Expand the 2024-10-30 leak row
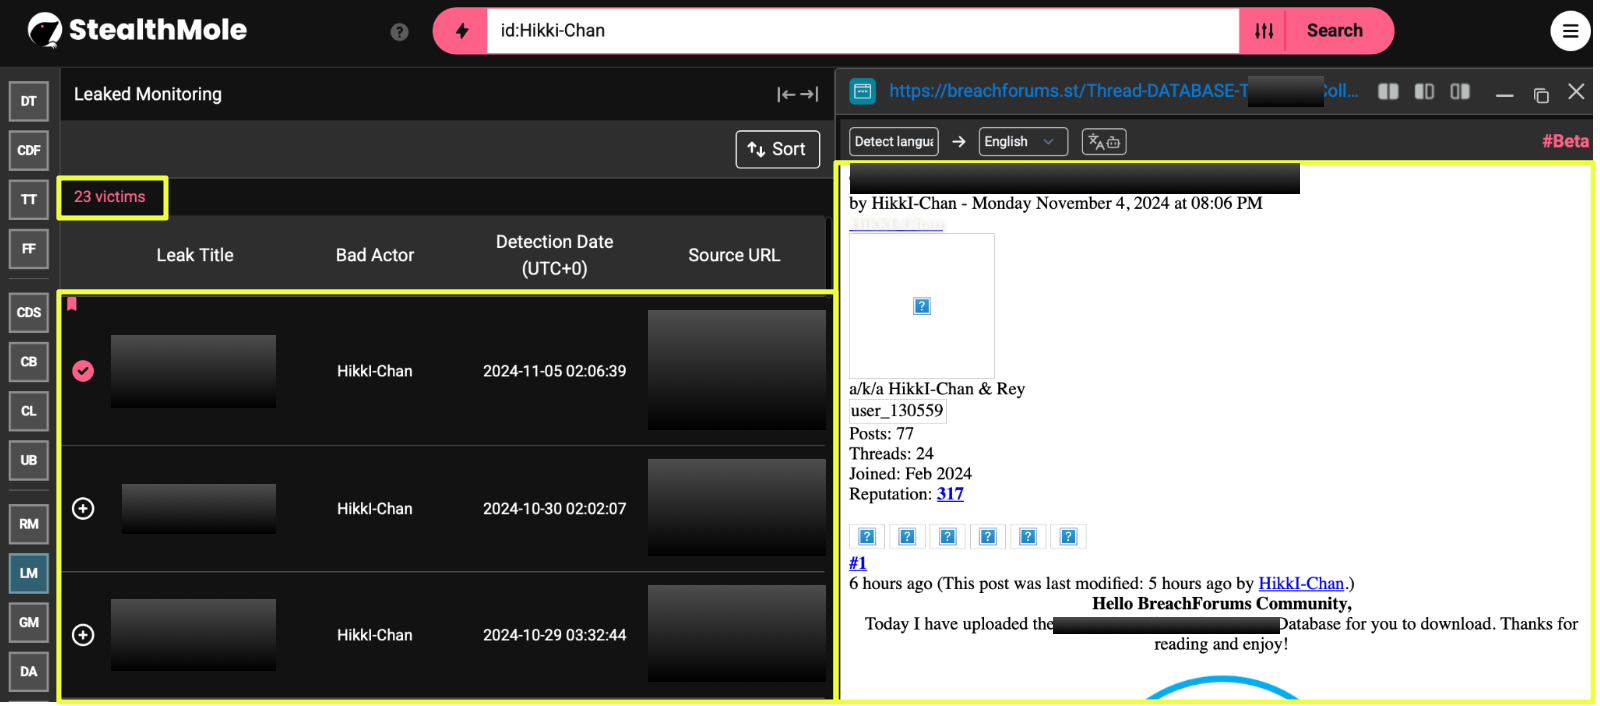The height and width of the screenshot is (706, 1600). pos(84,509)
